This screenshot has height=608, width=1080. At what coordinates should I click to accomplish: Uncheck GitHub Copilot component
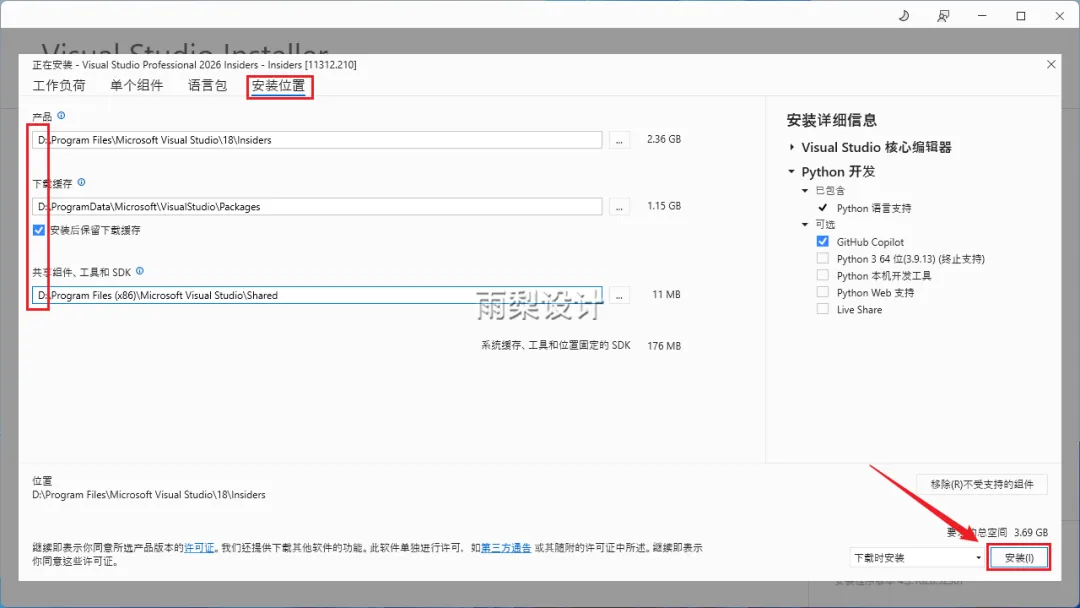point(822,242)
